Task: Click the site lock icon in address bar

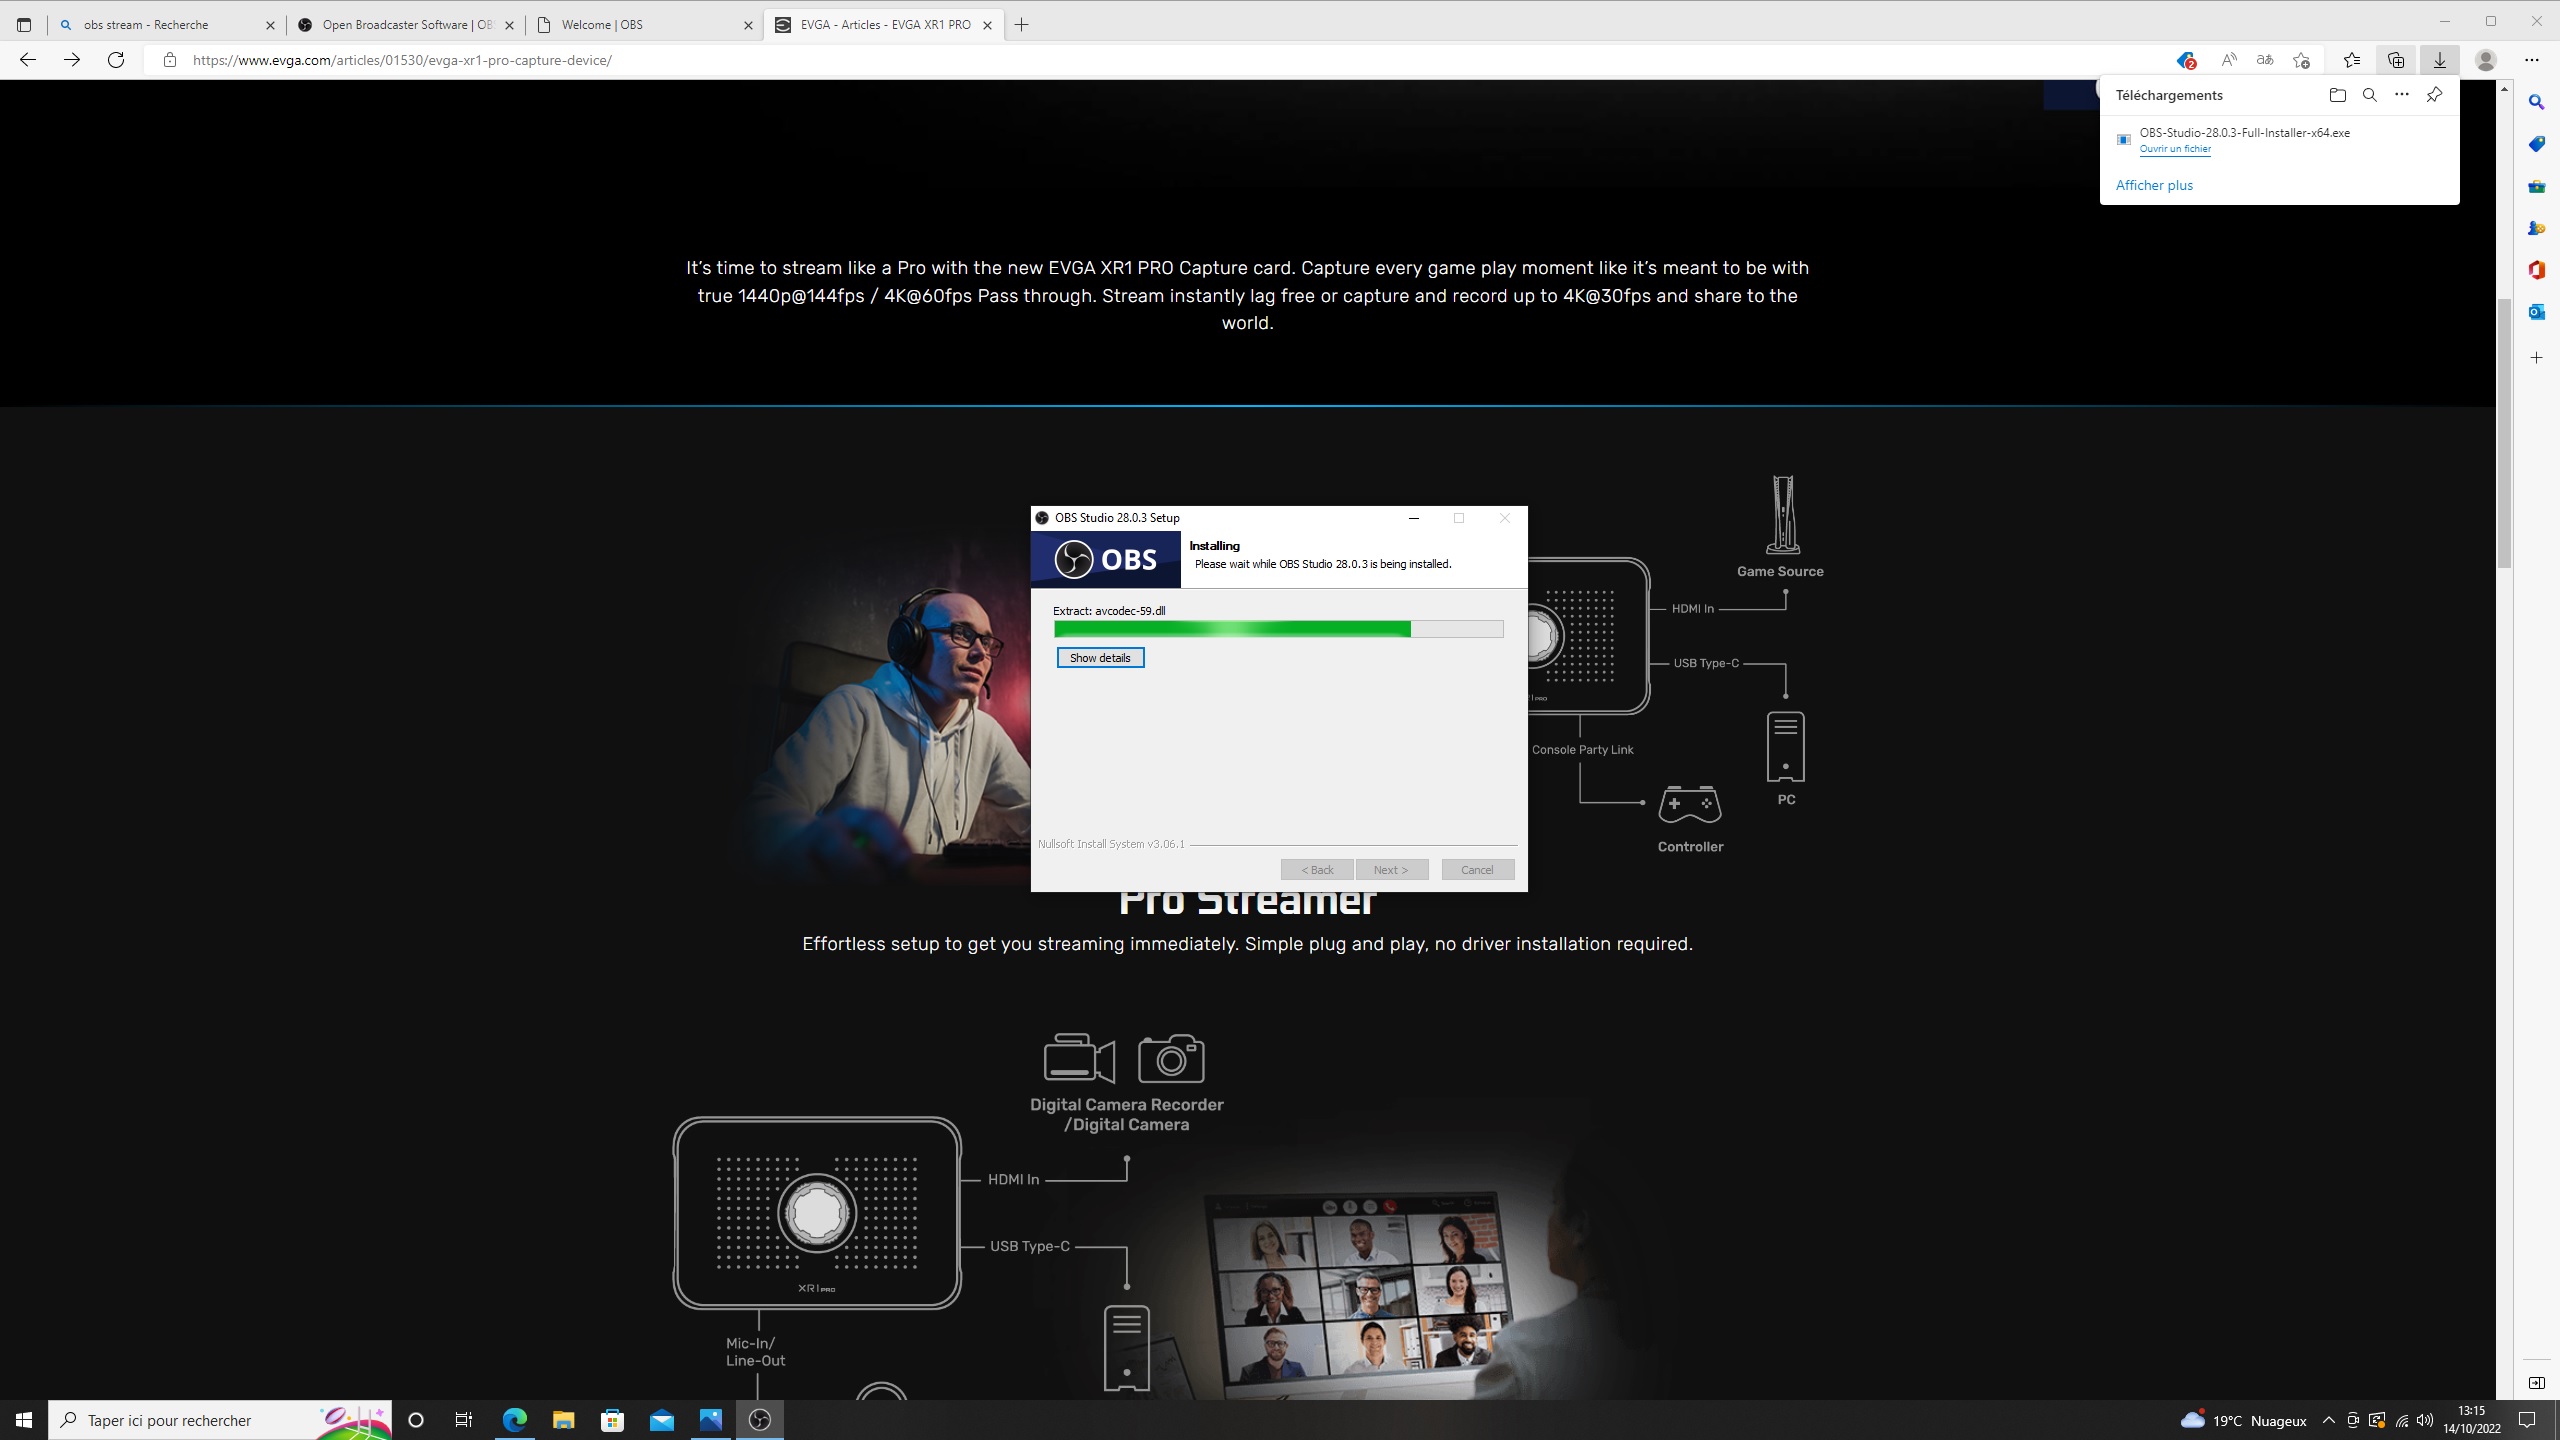Action: (x=170, y=60)
